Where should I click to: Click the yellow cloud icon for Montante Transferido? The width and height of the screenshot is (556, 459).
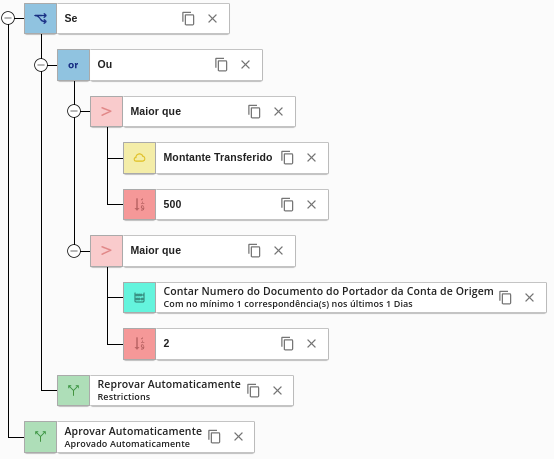[x=139, y=158]
